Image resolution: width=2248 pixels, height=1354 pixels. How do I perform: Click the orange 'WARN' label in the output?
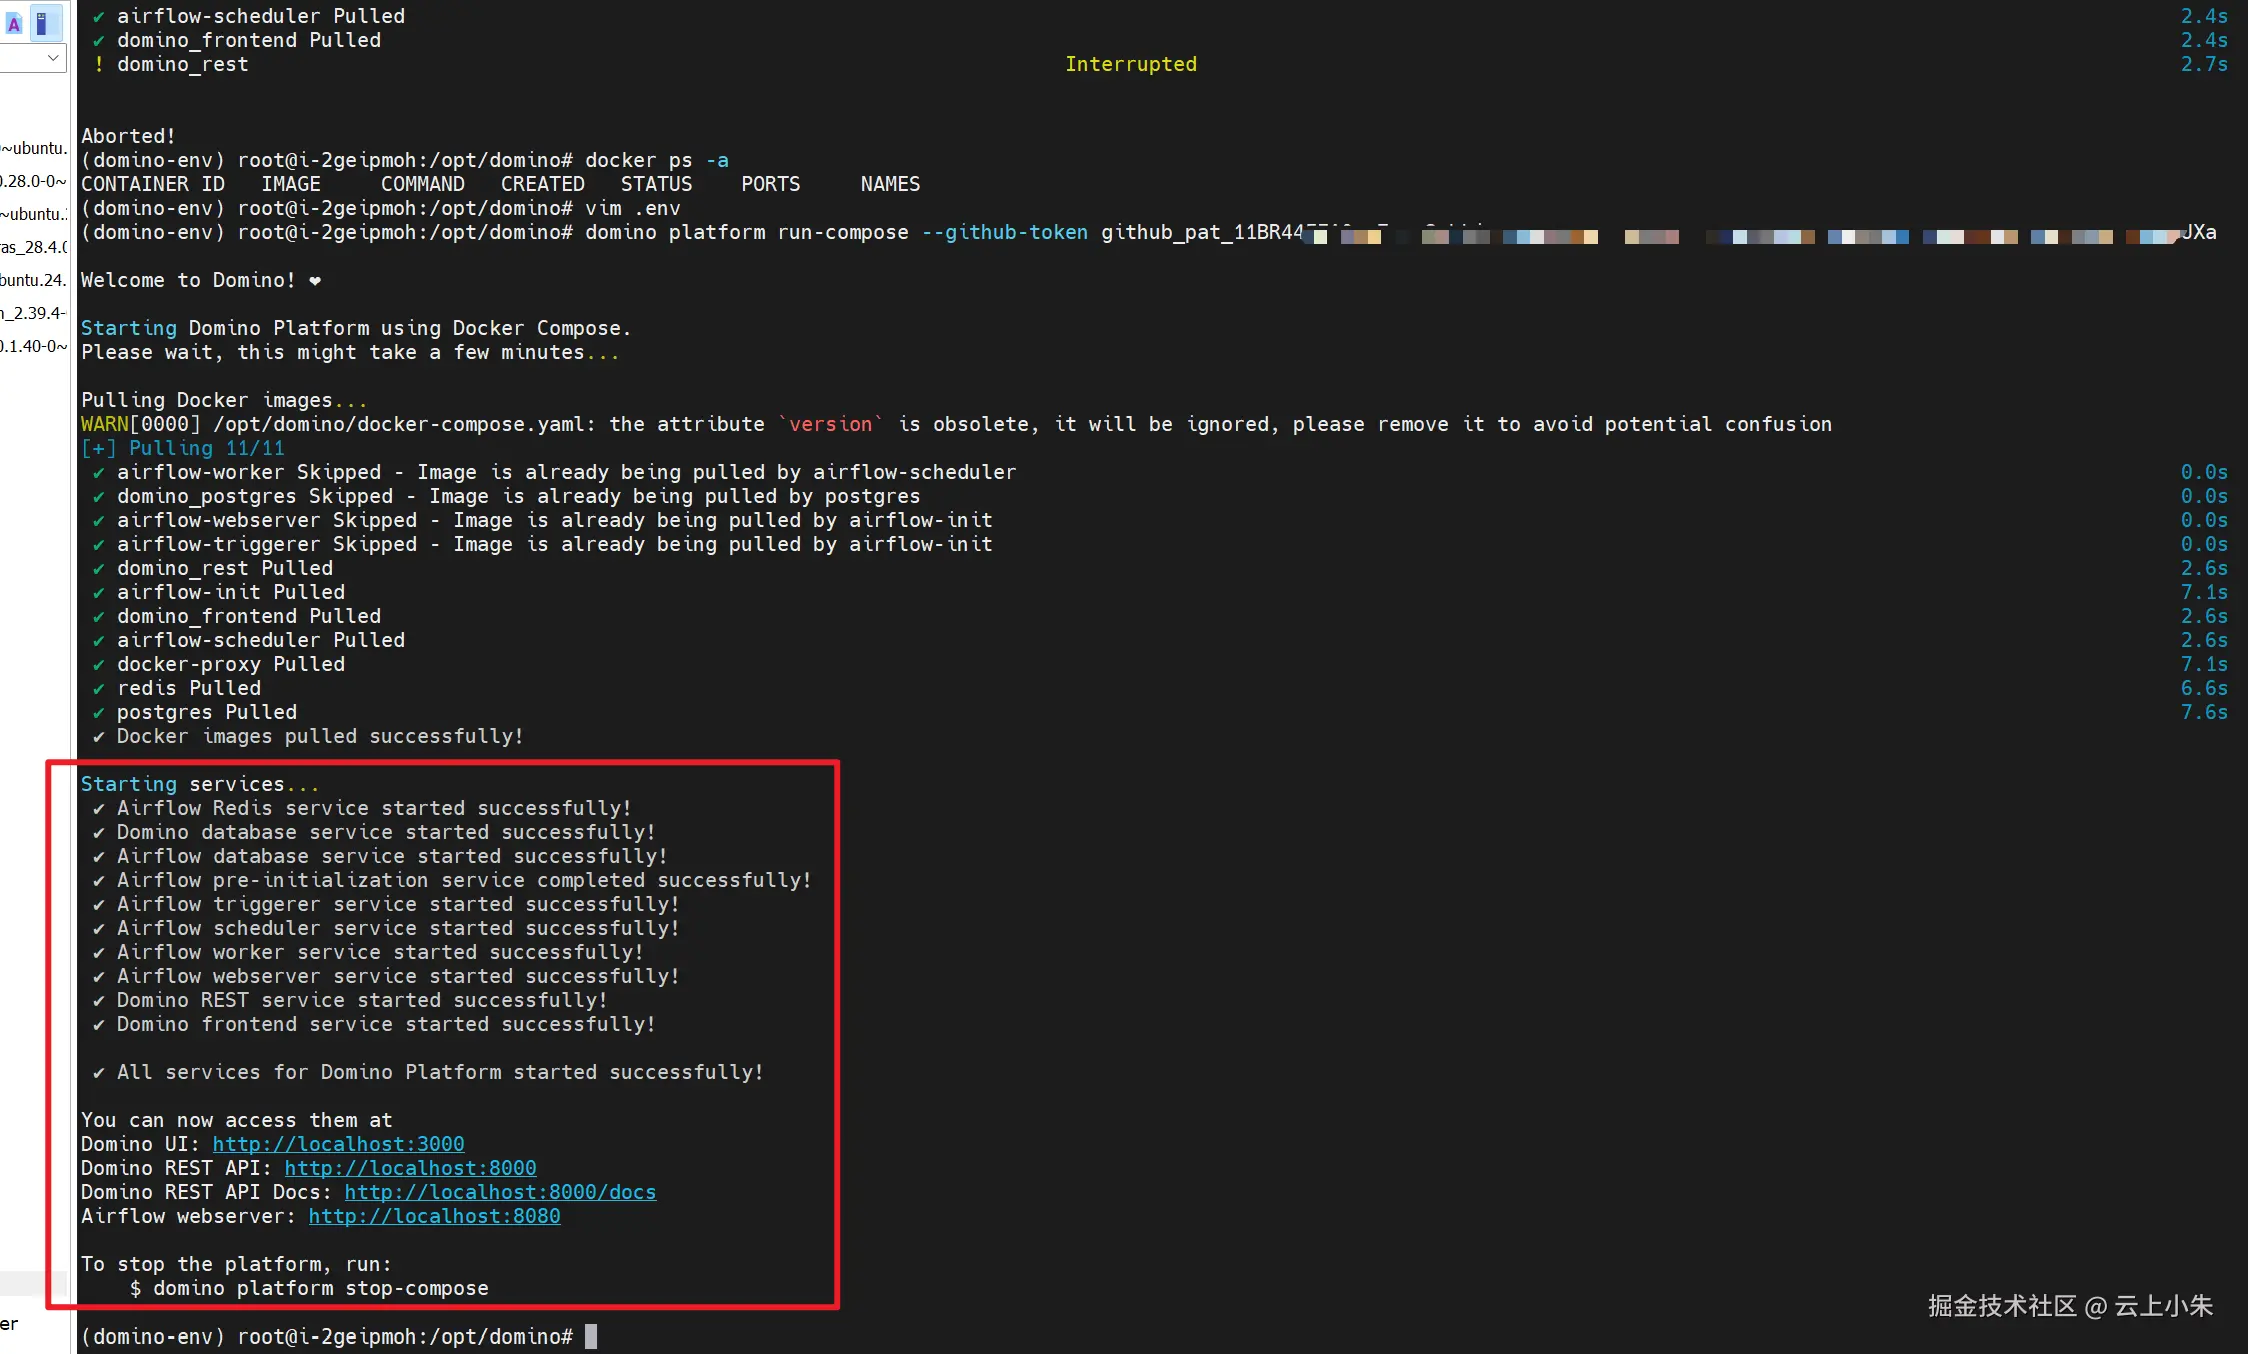click(104, 424)
